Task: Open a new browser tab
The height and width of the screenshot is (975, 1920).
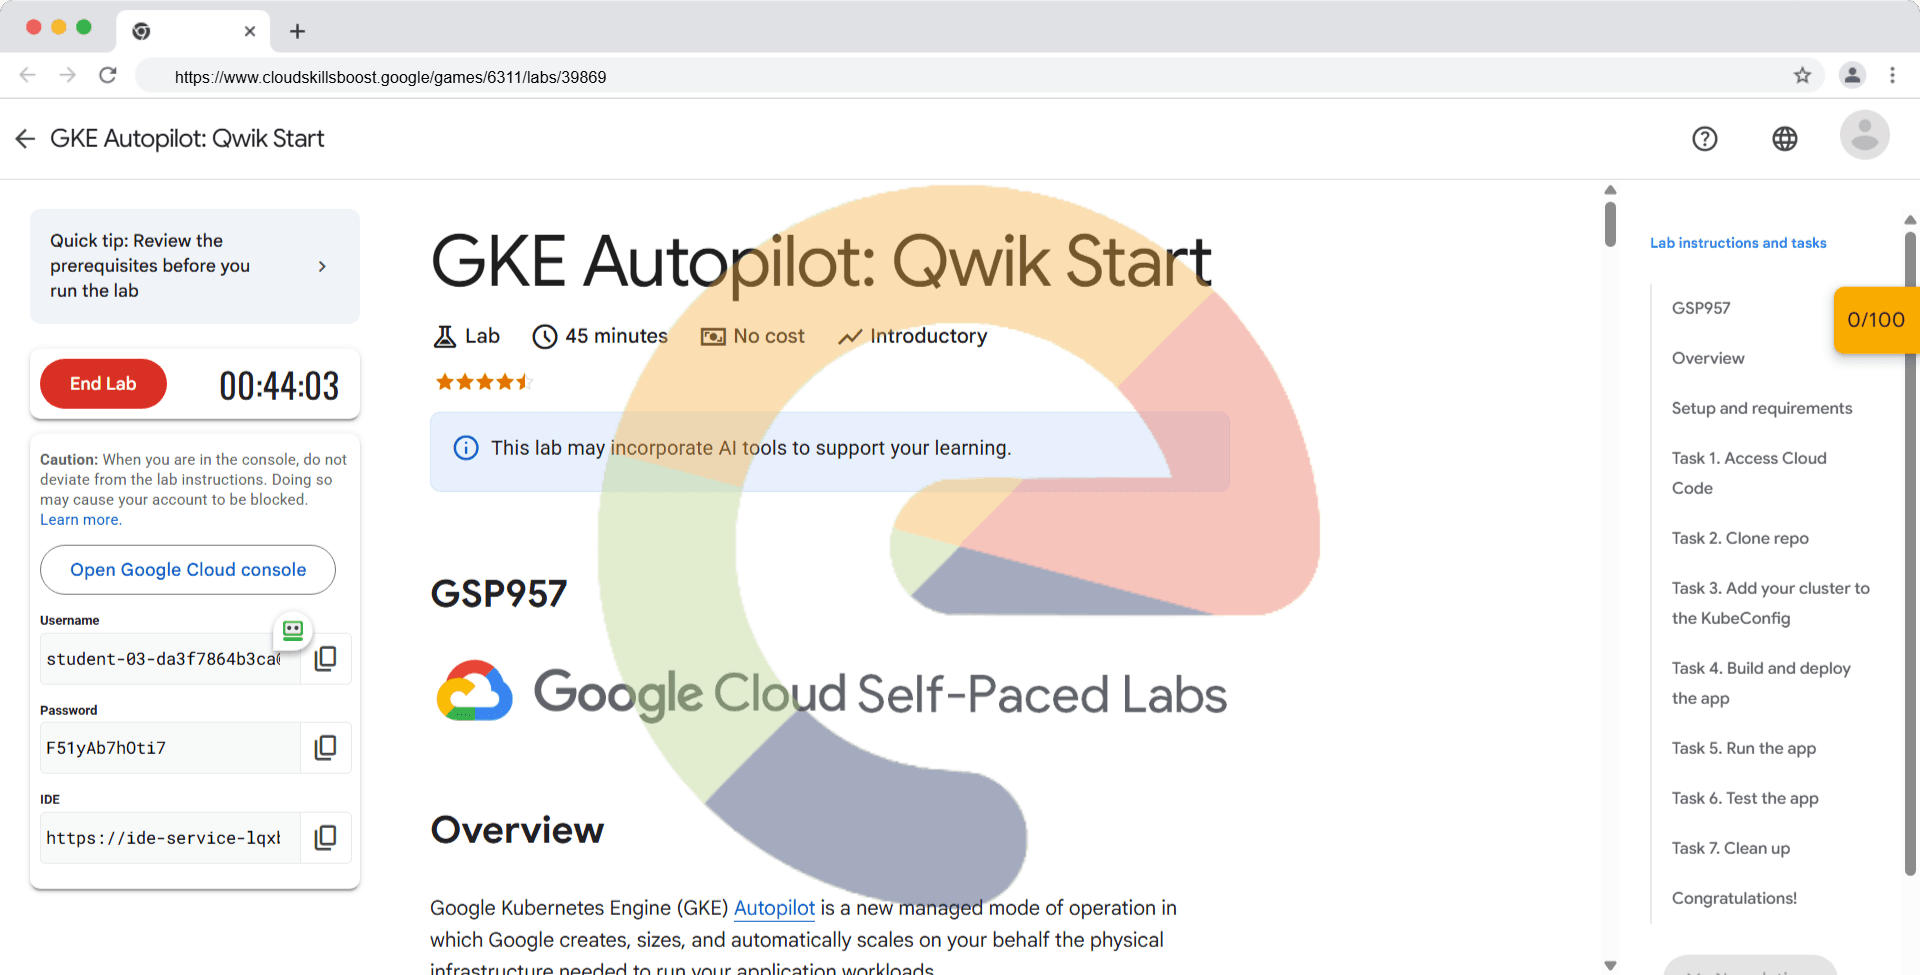Action: [297, 31]
